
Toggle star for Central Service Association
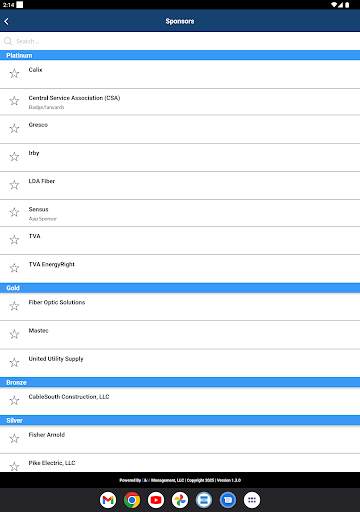(14, 101)
